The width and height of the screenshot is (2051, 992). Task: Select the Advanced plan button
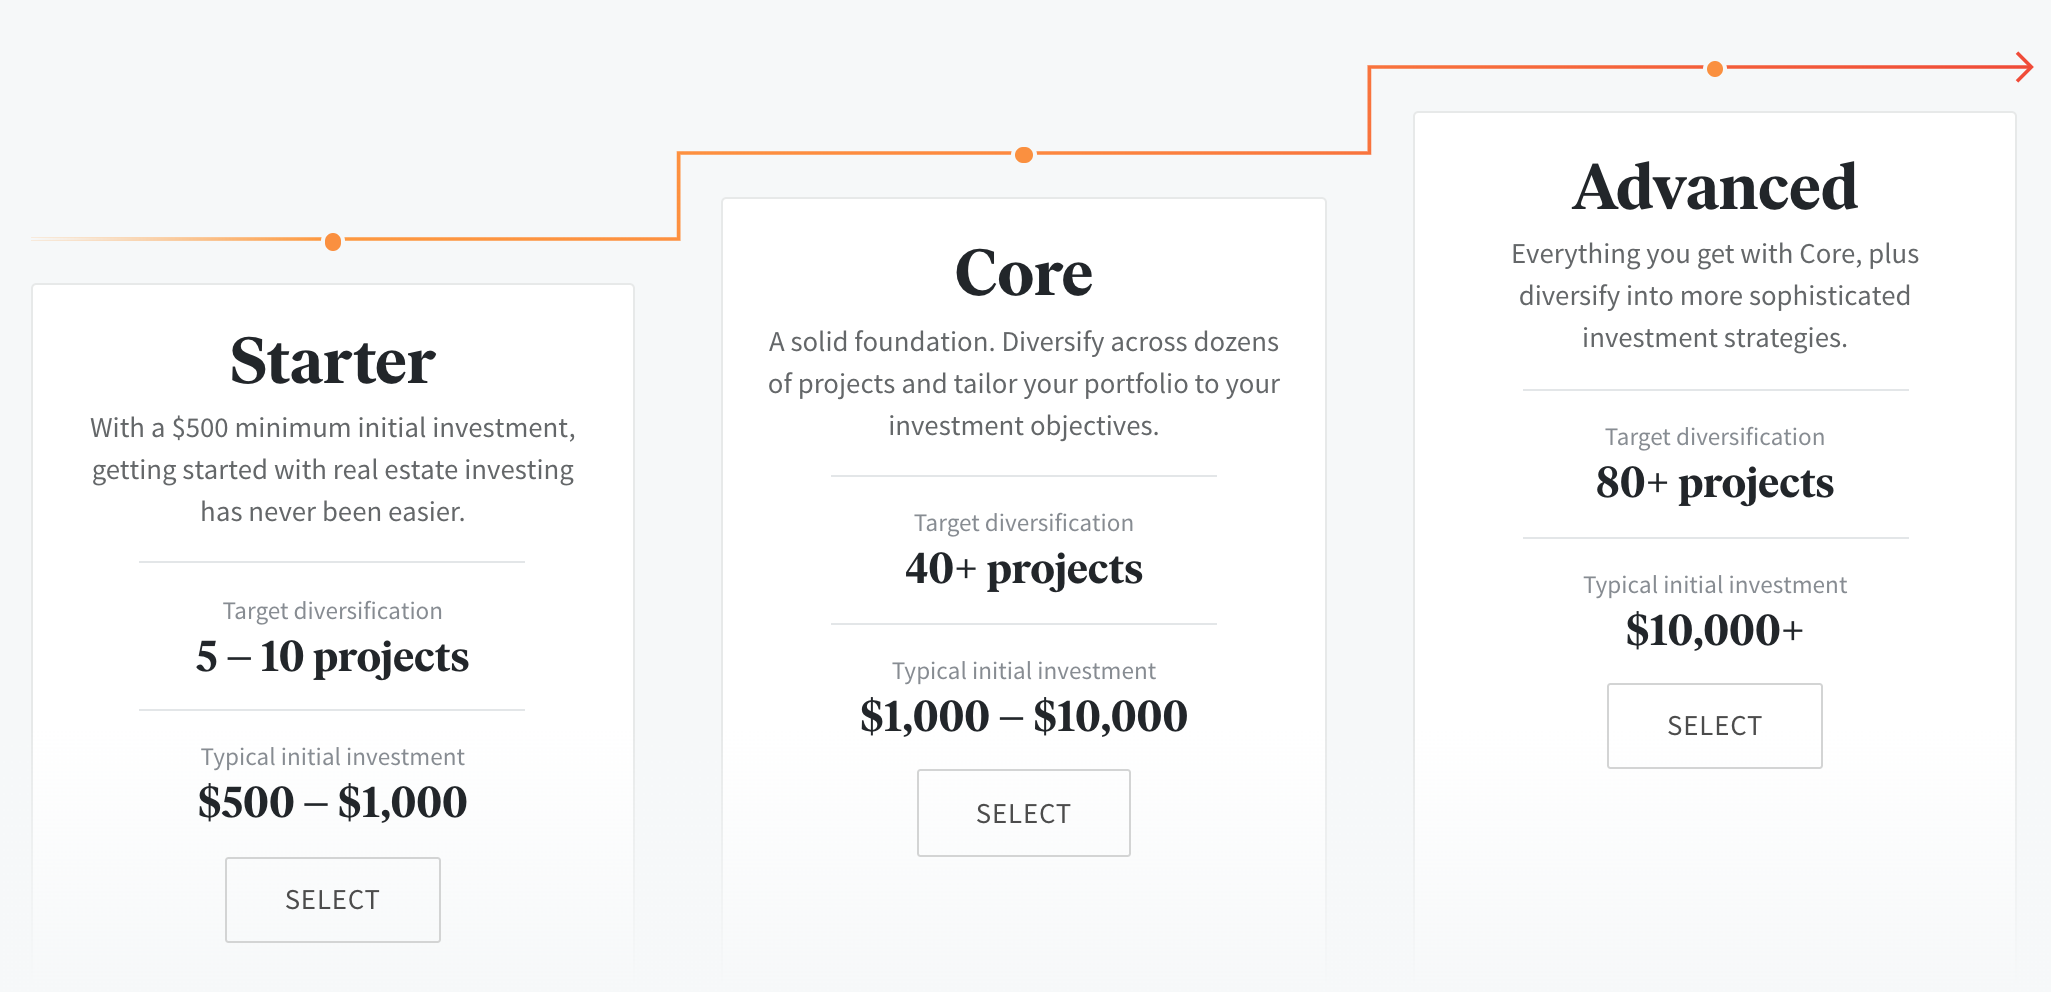coord(1715,726)
